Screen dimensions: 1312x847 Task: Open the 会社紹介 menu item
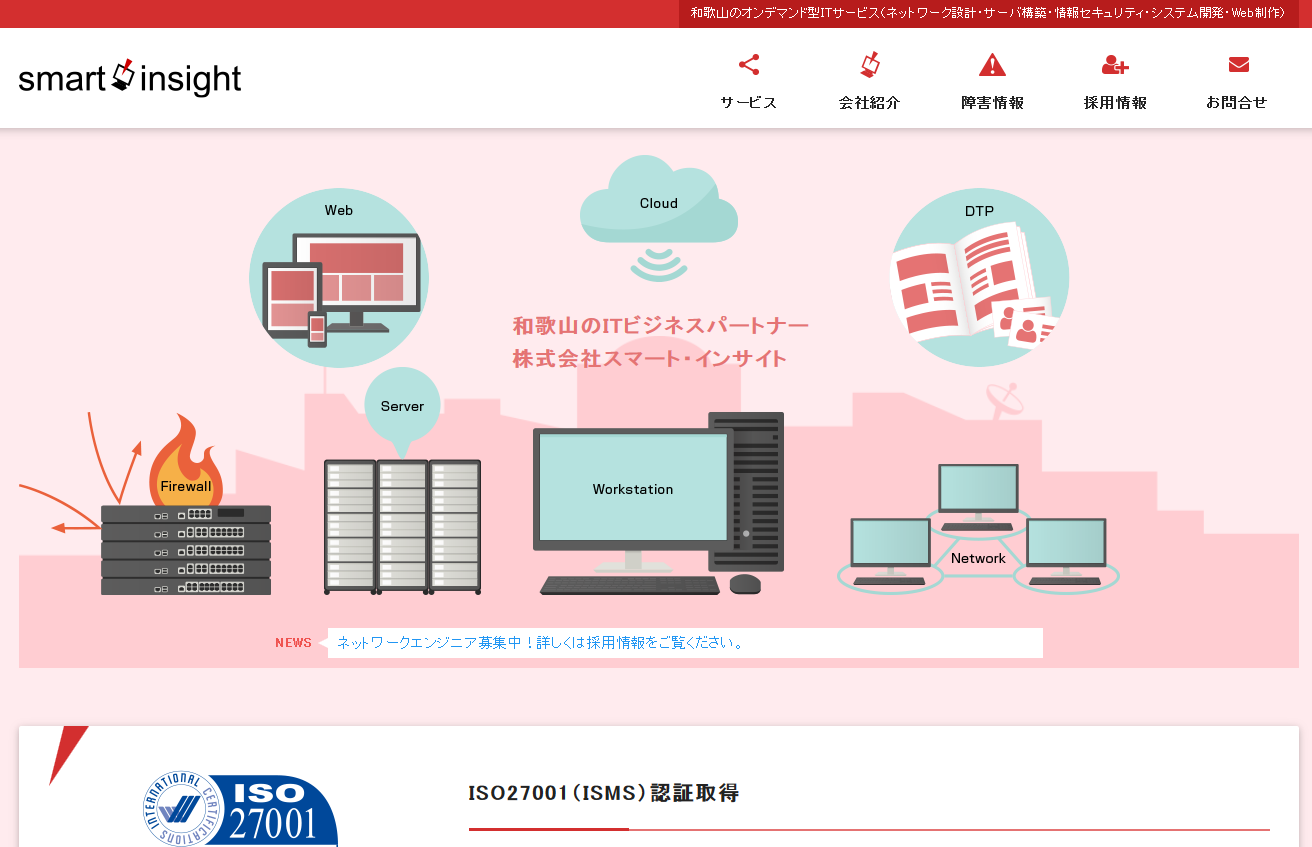click(870, 102)
